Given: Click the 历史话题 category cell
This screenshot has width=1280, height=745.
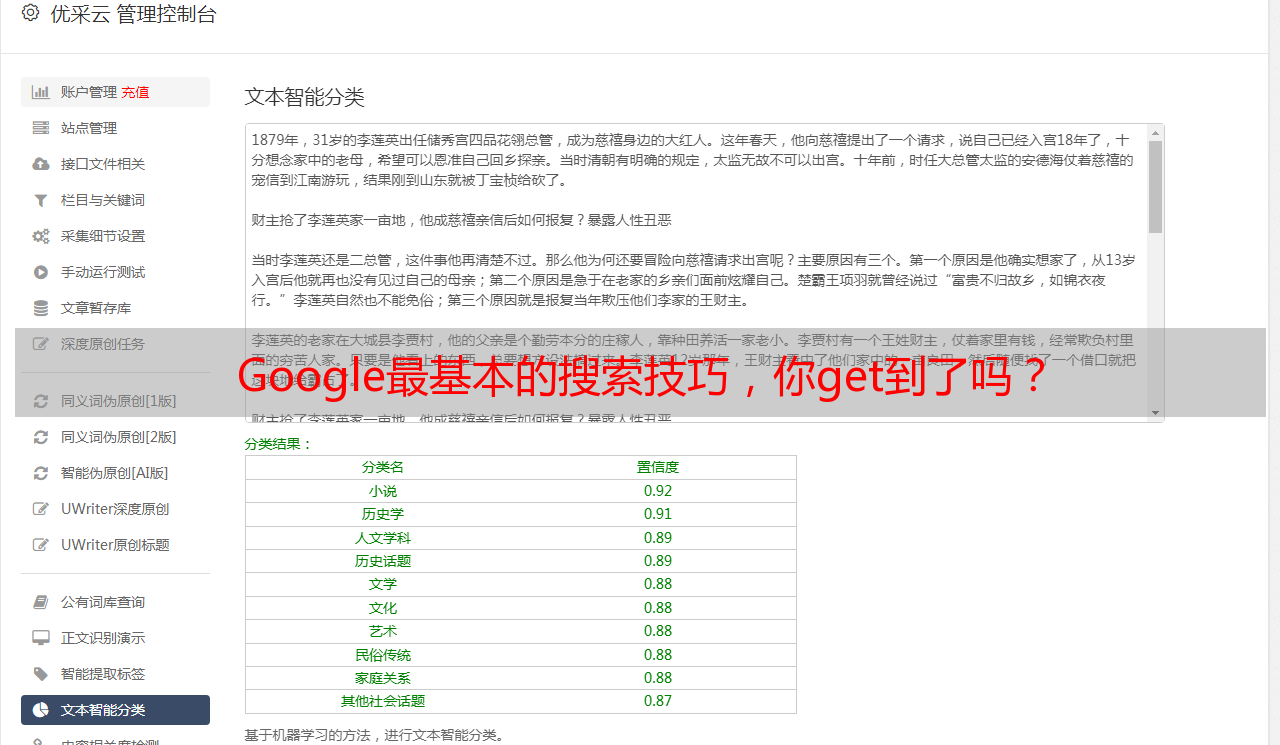Looking at the screenshot, I should (x=383, y=561).
